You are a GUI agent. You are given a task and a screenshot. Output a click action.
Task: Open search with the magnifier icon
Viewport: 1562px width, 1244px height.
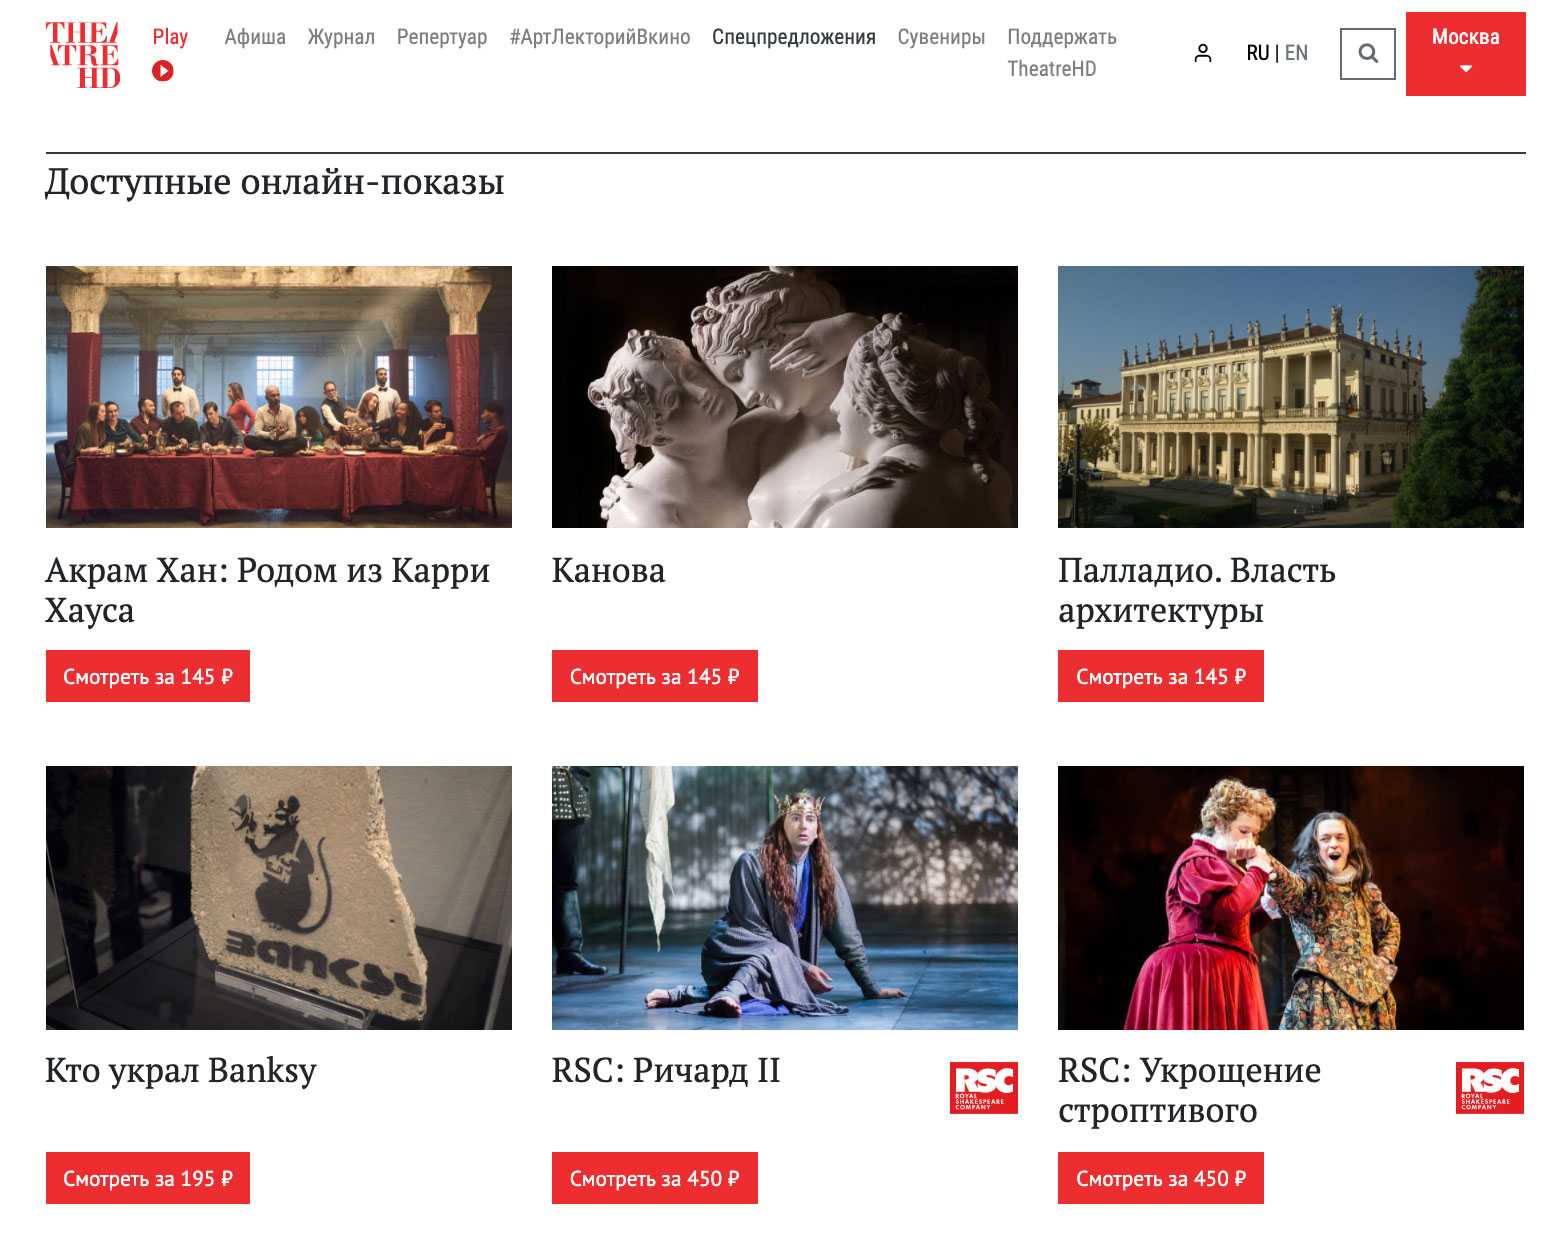(1368, 53)
